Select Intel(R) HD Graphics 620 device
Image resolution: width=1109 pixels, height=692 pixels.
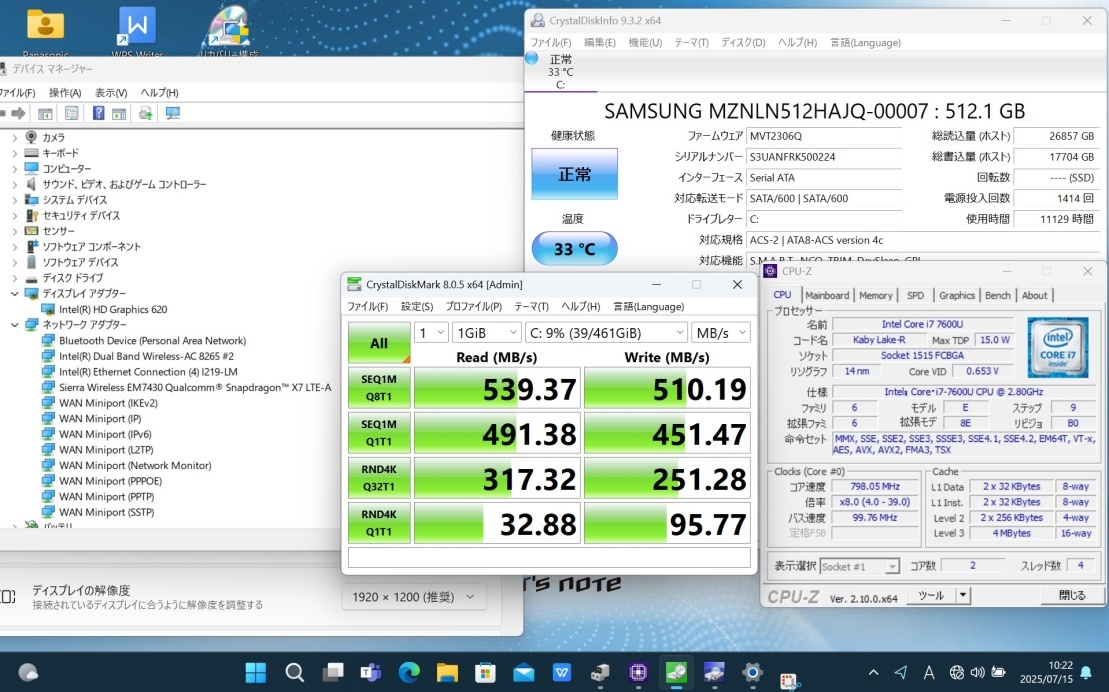pyautogui.click(x=112, y=310)
